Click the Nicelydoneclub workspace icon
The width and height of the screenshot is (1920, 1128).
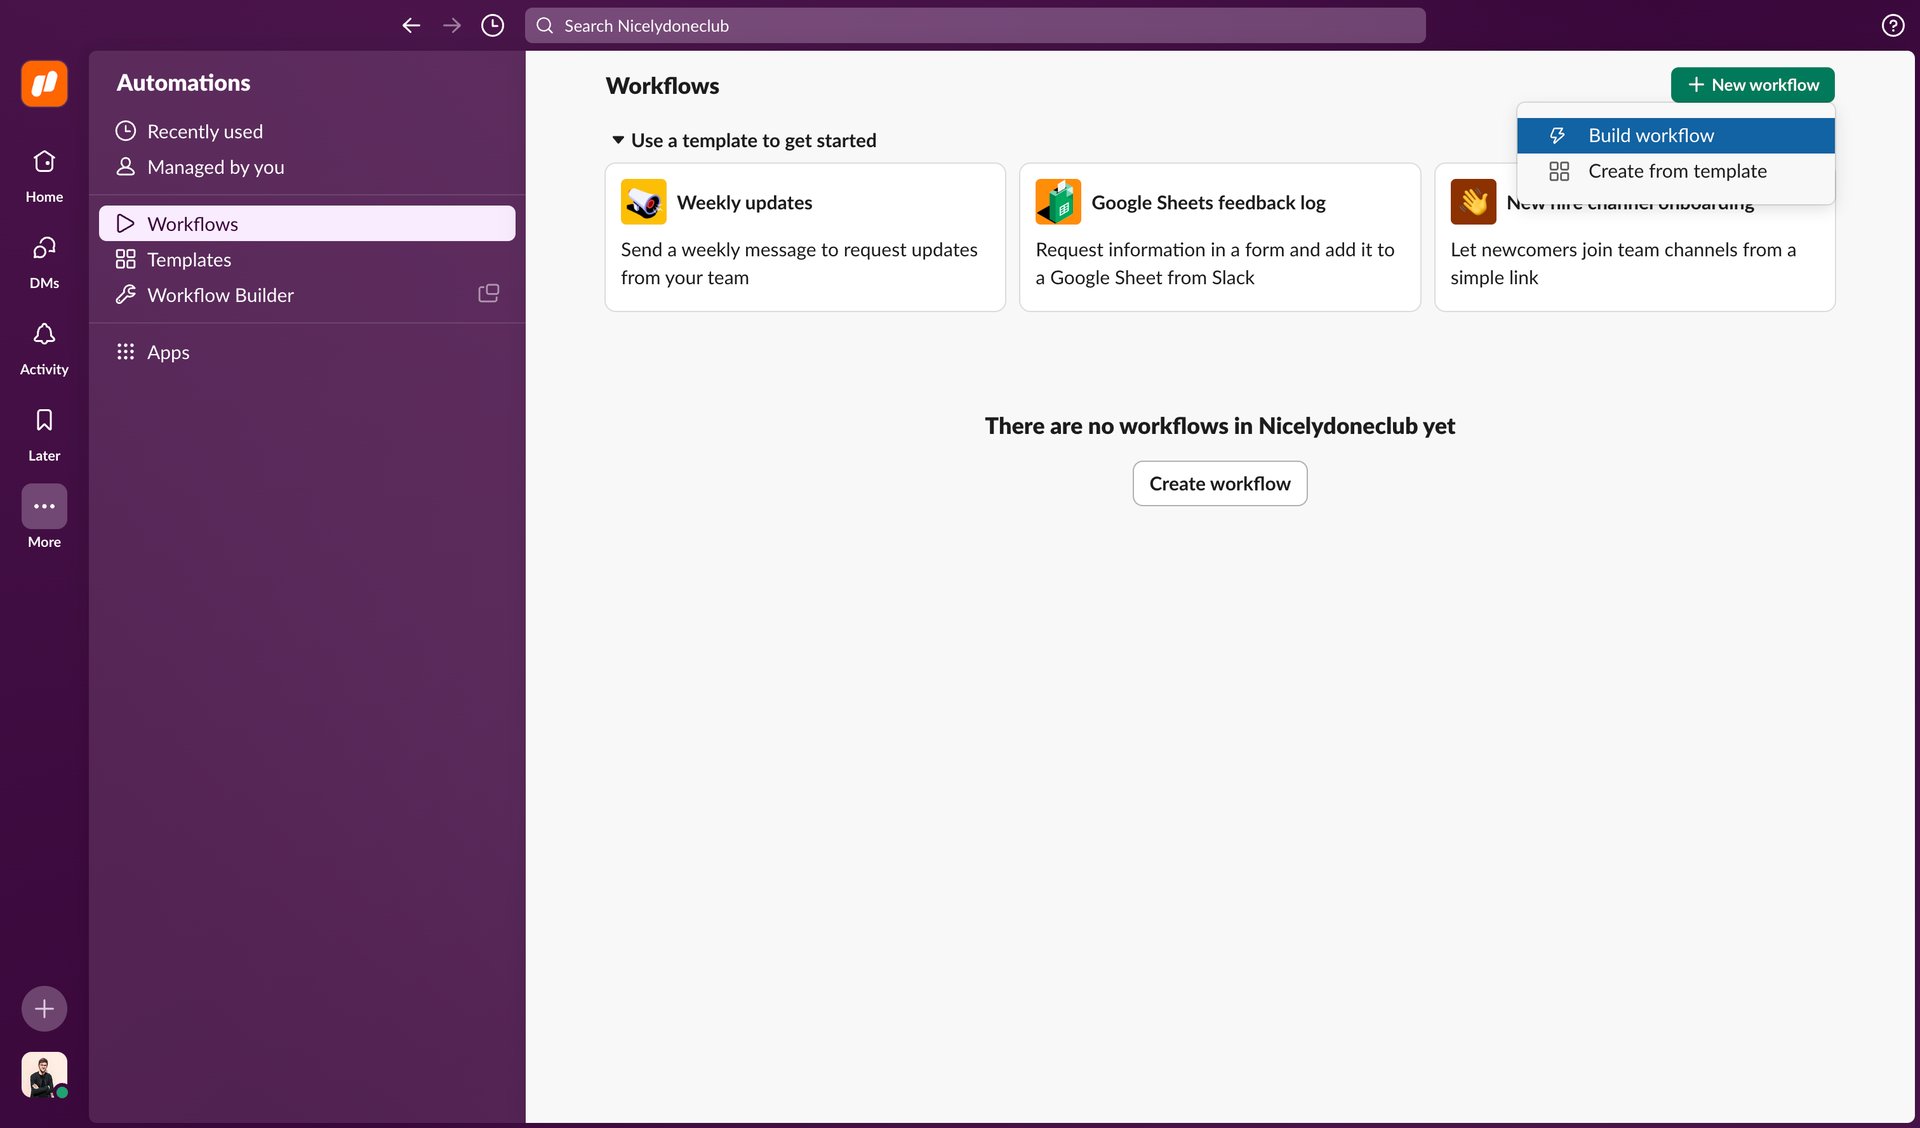click(x=43, y=84)
